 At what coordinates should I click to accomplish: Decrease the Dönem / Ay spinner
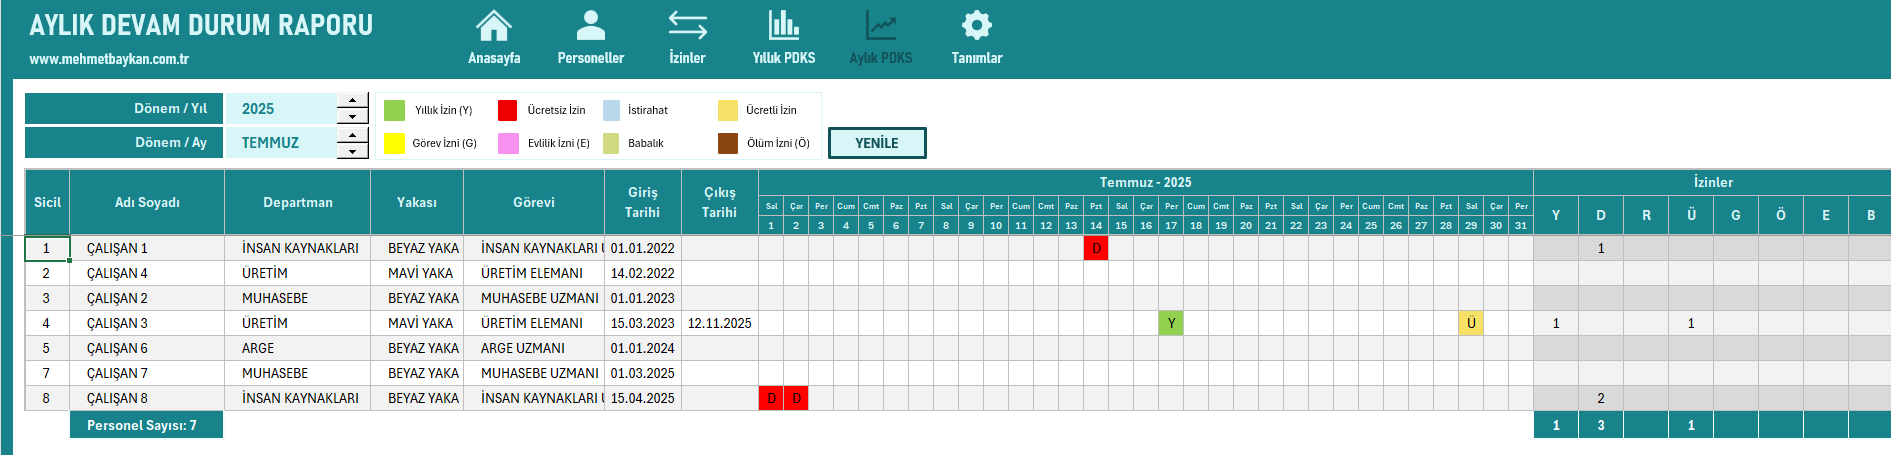tap(353, 151)
